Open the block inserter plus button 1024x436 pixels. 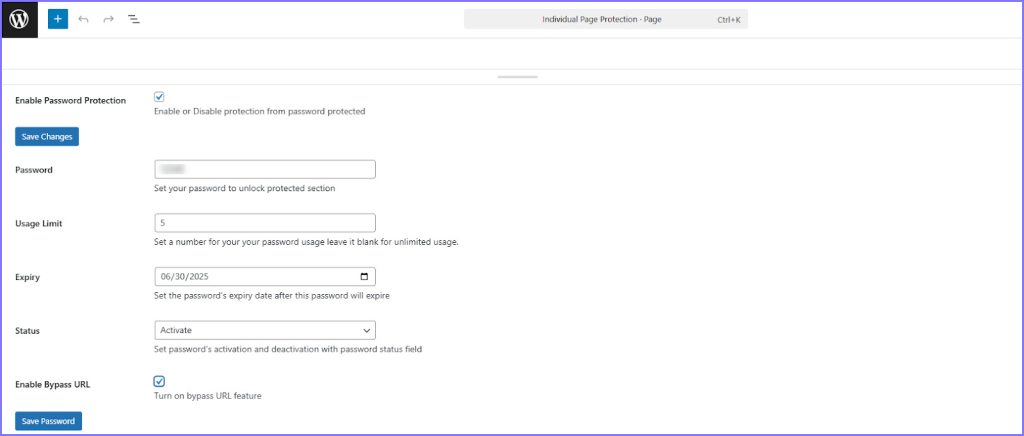58,19
